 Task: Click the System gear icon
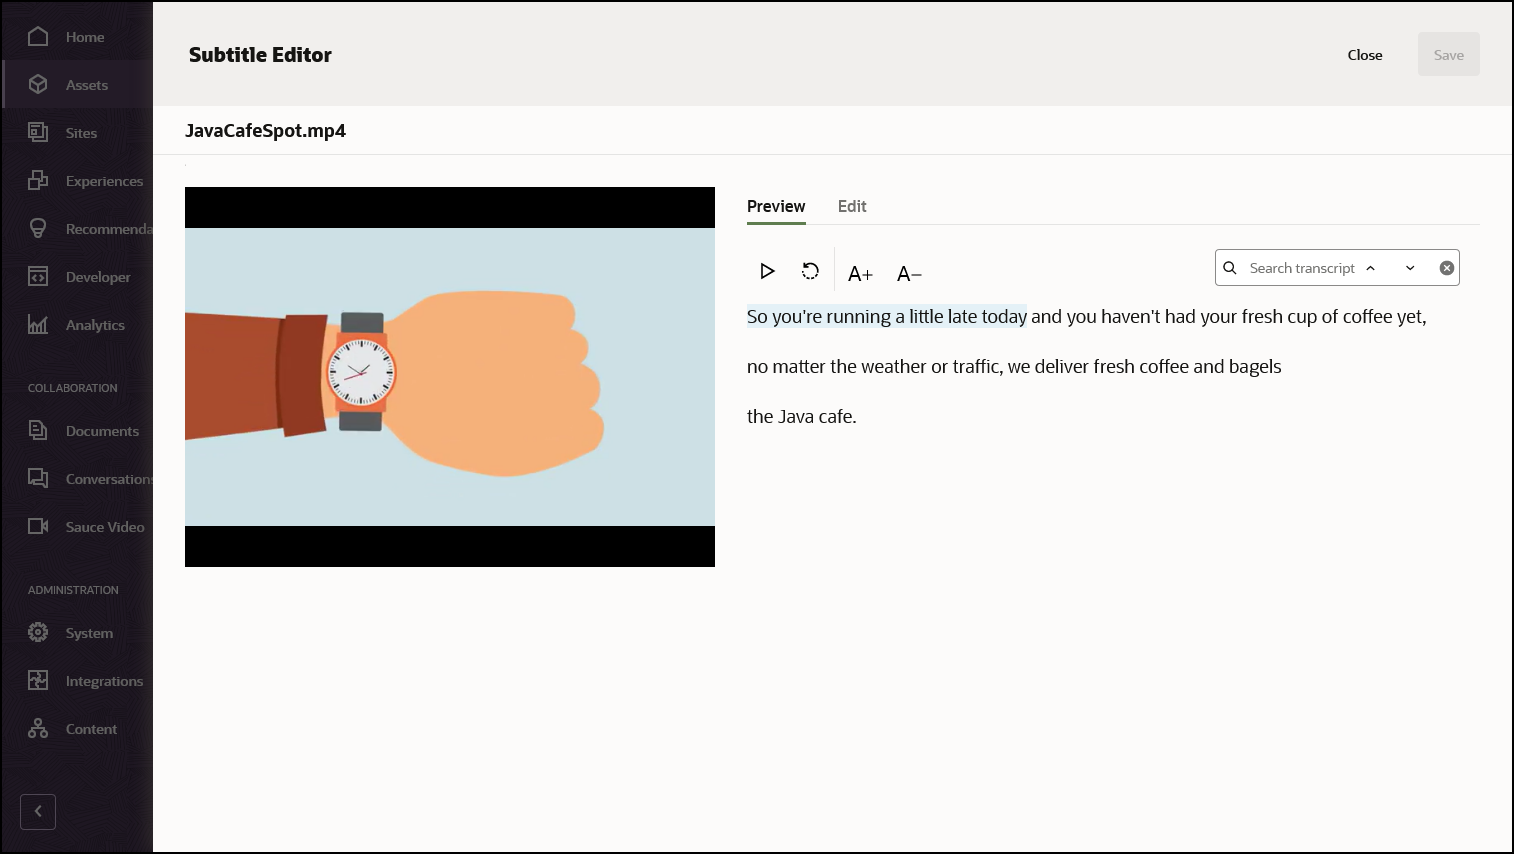point(38,633)
